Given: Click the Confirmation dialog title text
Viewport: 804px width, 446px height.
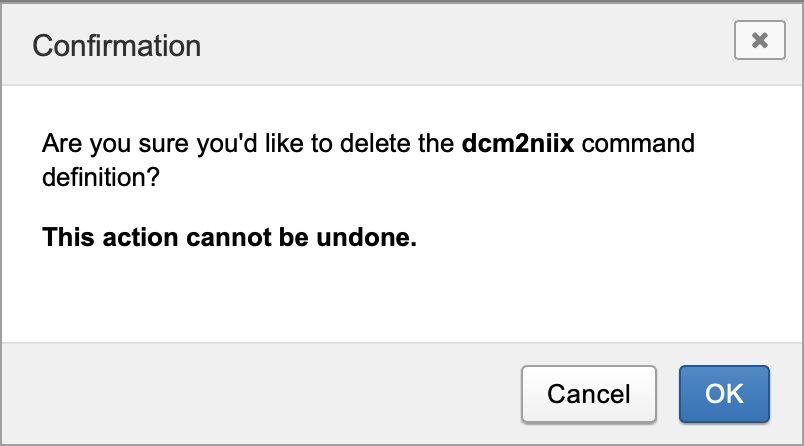Looking at the screenshot, I should pyautogui.click(x=117, y=45).
